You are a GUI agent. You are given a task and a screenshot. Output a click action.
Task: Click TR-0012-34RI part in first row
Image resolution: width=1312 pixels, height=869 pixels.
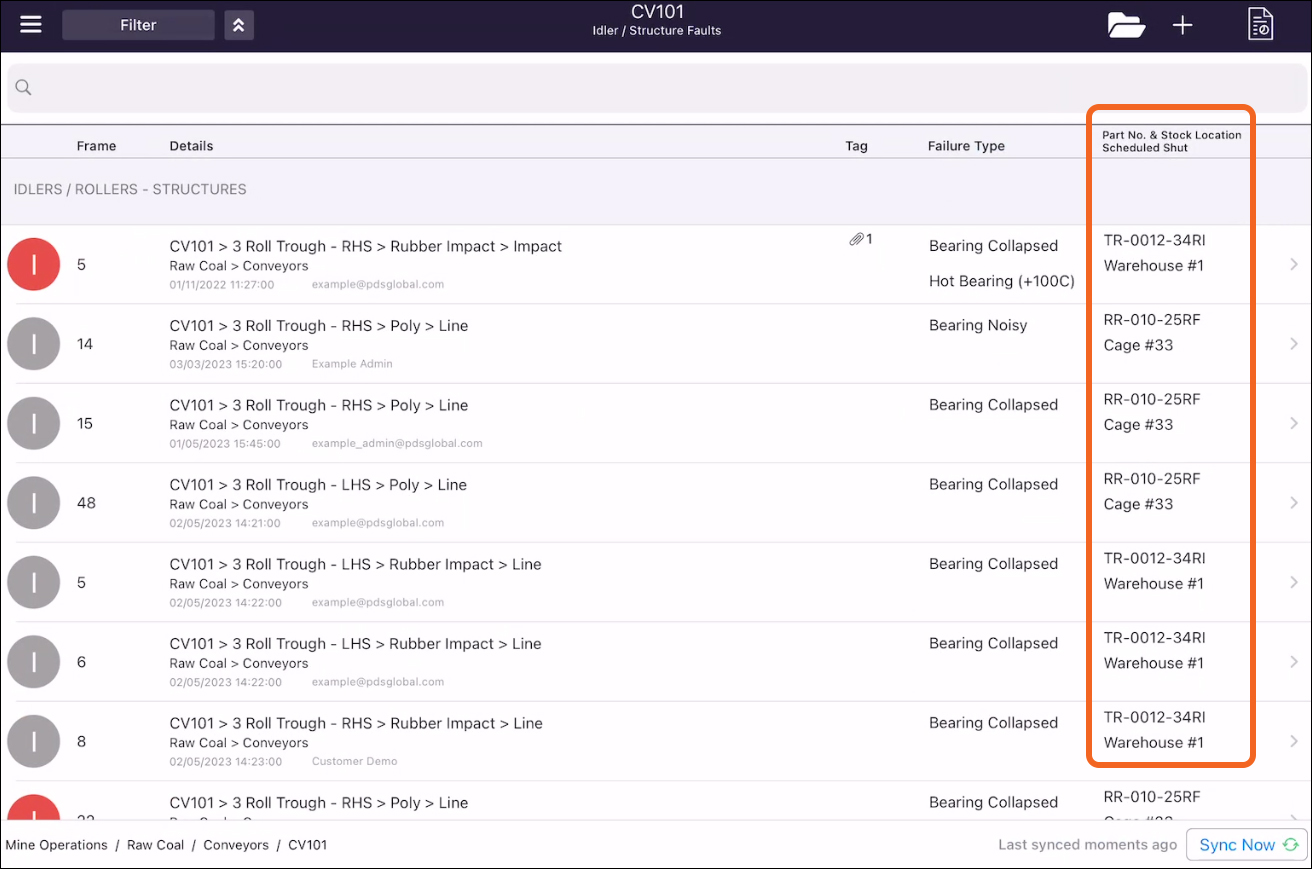point(1154,240)
